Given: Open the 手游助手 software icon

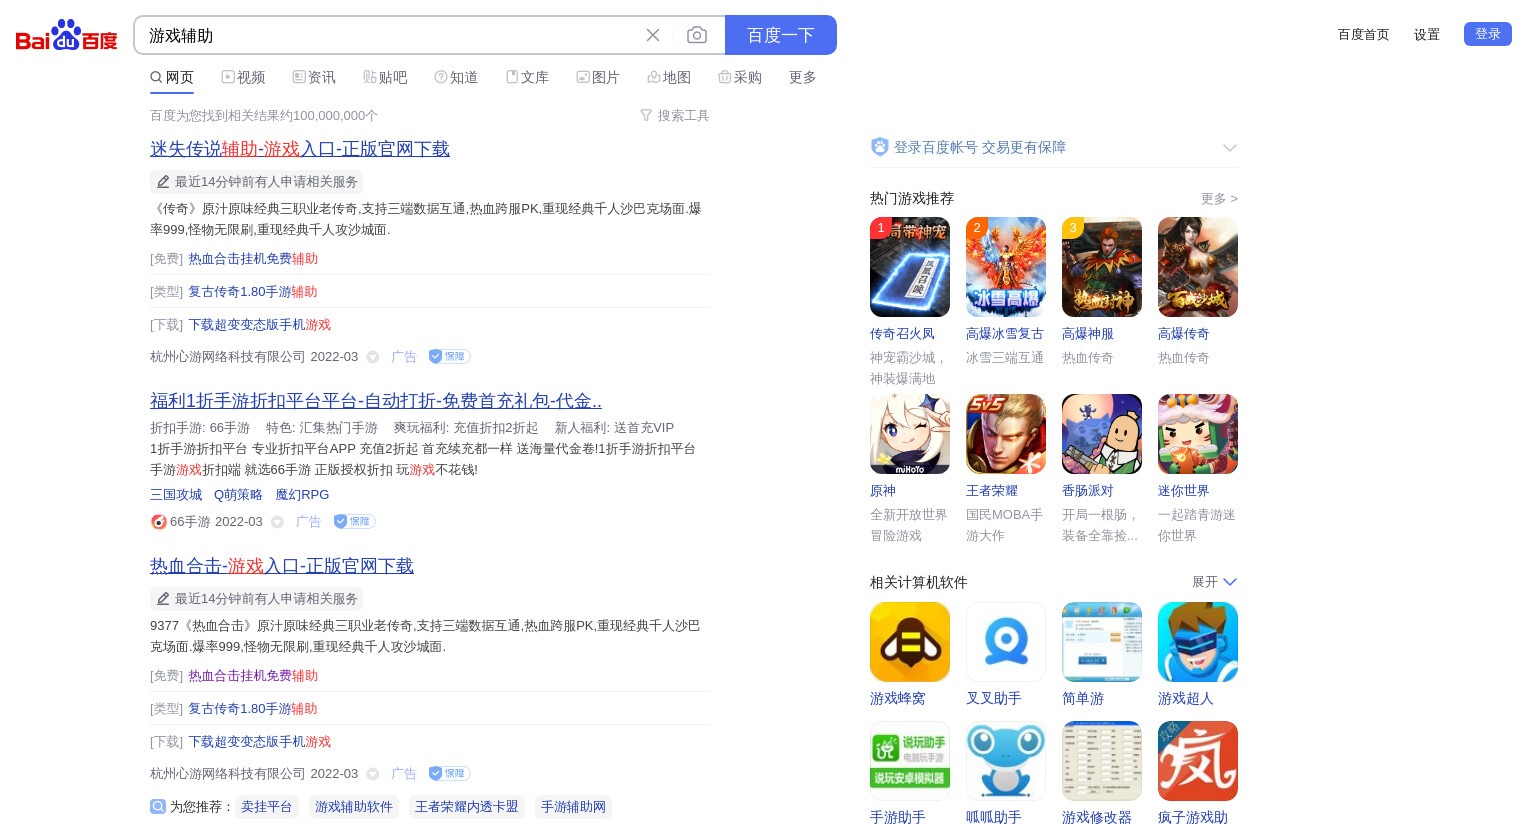Looking at the screenshot, I should pyautogui.click(x=910, y=761).
